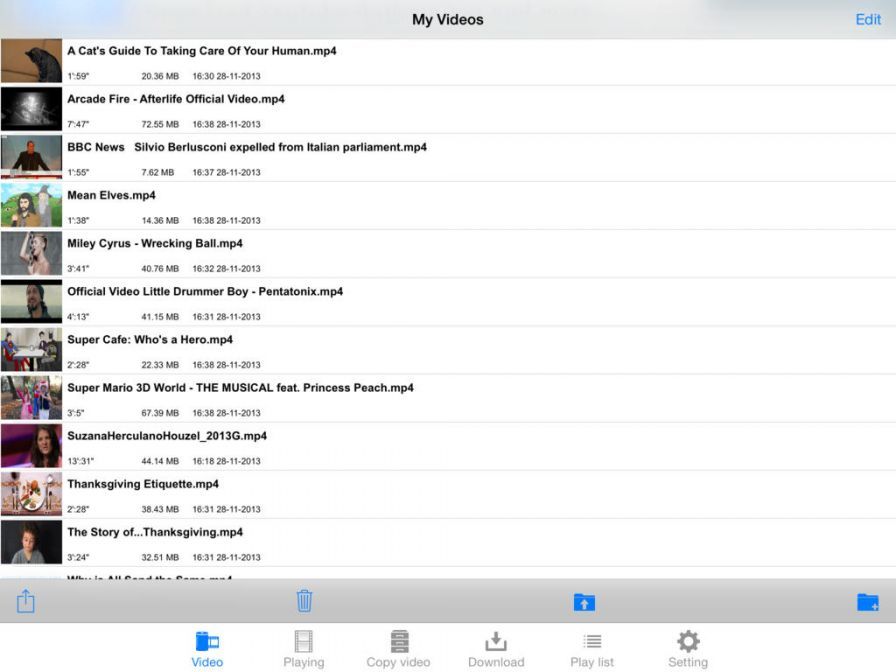
Task: Open the Setting gear tab
Action: (x=688, y=648)
